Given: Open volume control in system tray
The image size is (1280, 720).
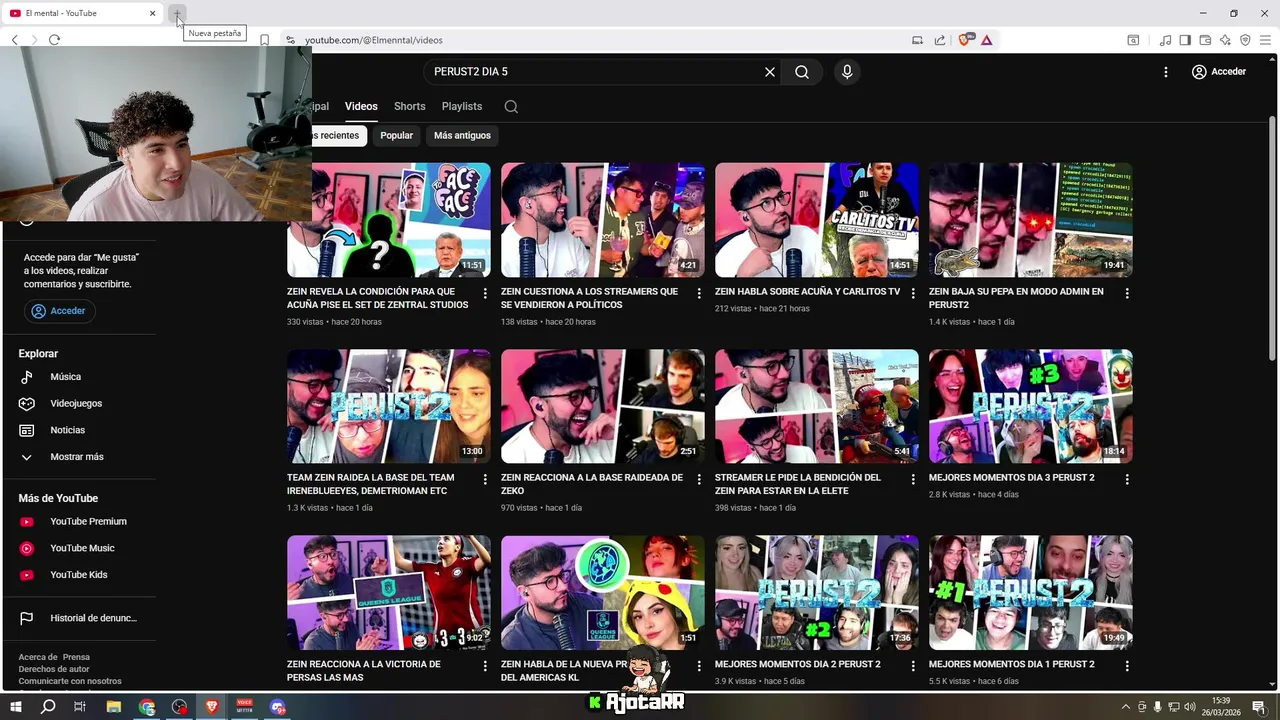Looking at the screenshot, I should tap(1190, 707).
